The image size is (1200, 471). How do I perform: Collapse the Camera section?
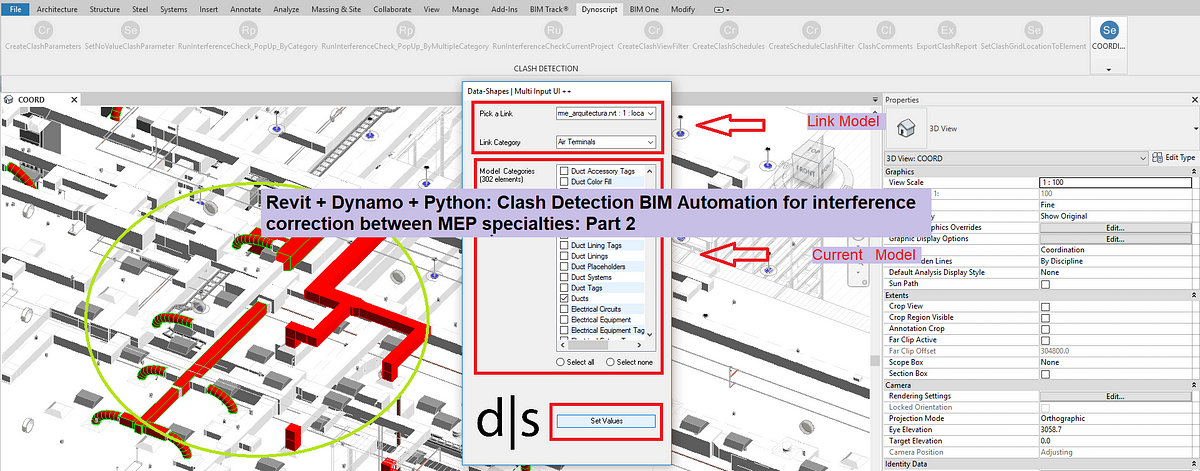[x=1192, y=384]
